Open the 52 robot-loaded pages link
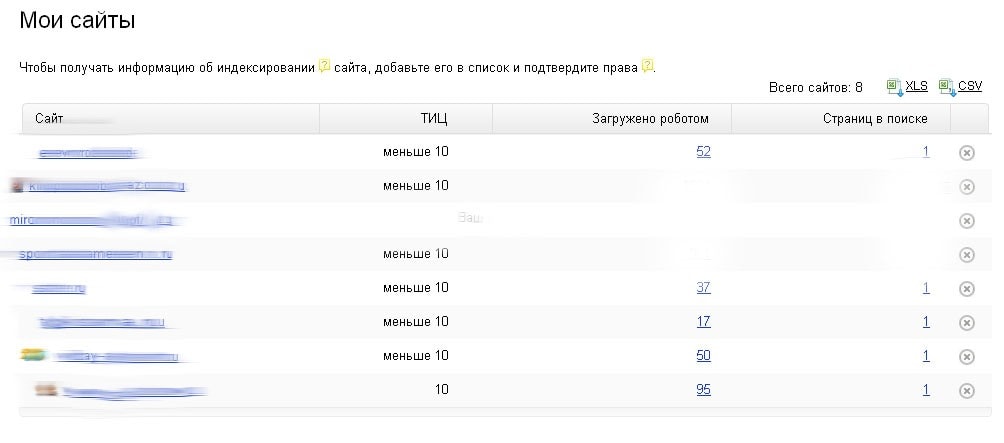1004x443 pixels. pyautogui.click(x=703, y=152)
